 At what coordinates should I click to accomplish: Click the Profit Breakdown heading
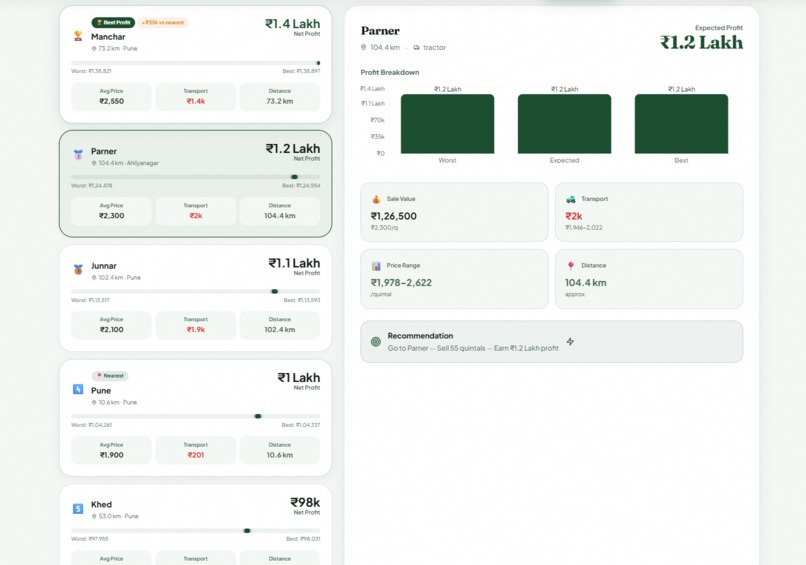[x=390, y=72]
